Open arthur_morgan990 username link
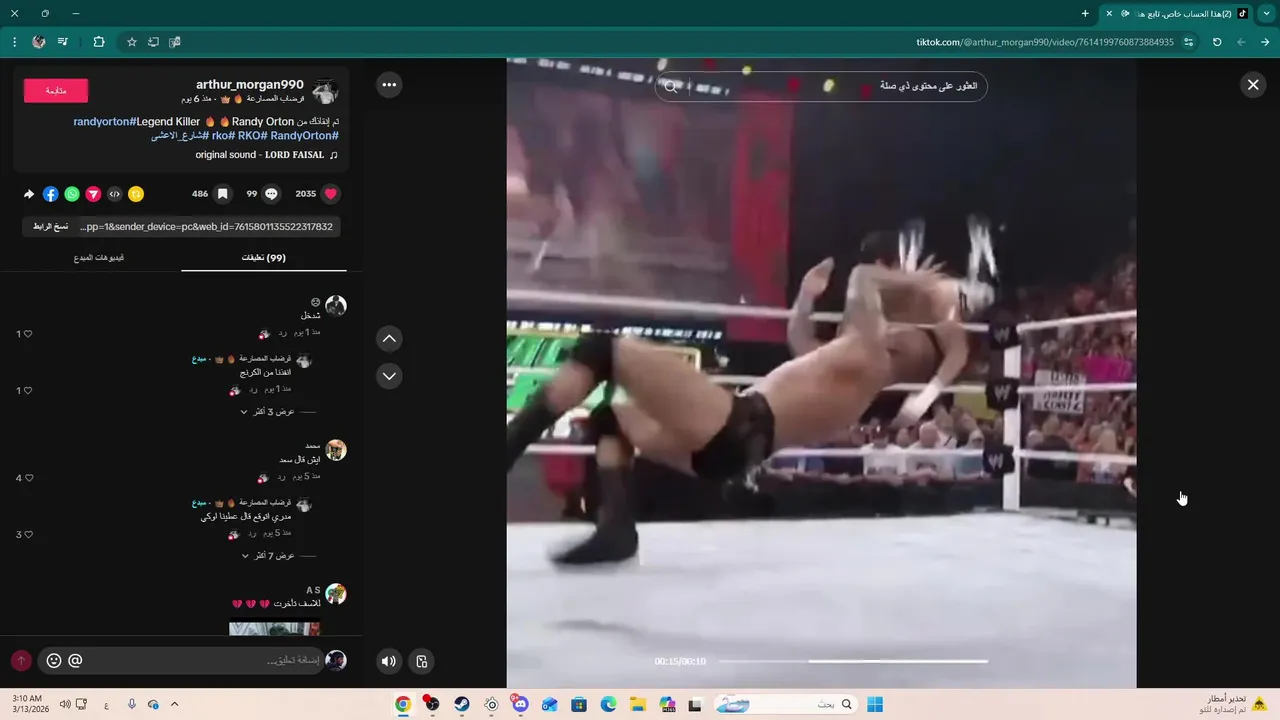The image size is (1280, 720). coord(250,85)
